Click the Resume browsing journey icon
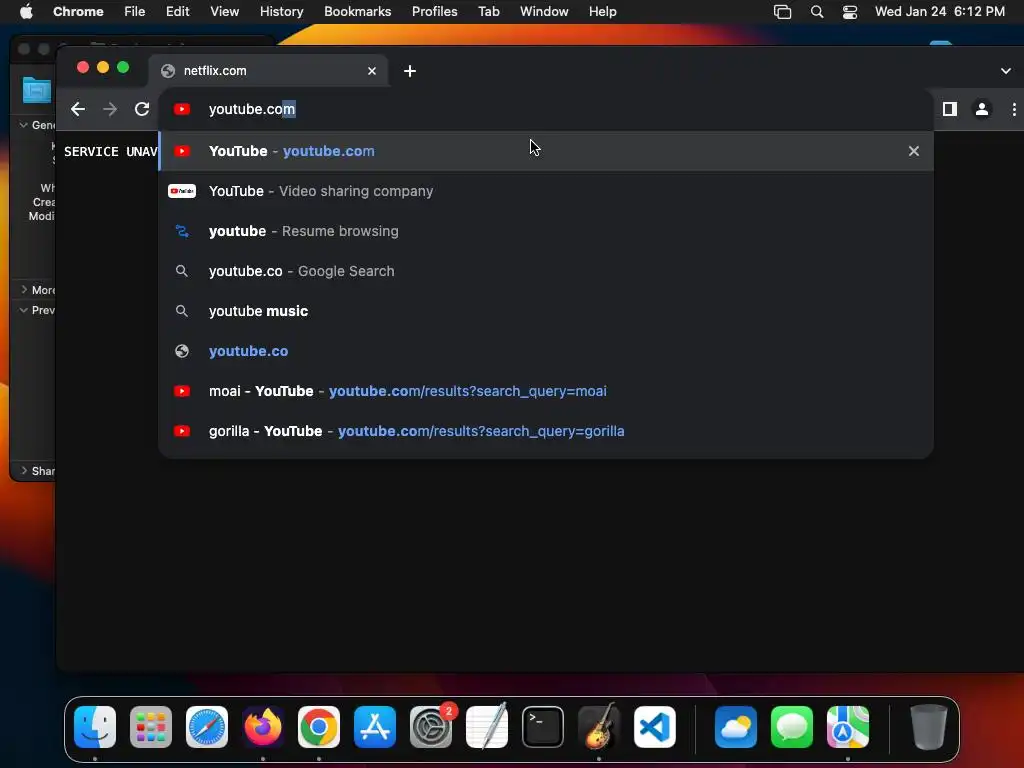Image resolution: width=1024 pixels, height=768 pixels. pos(182,231)
